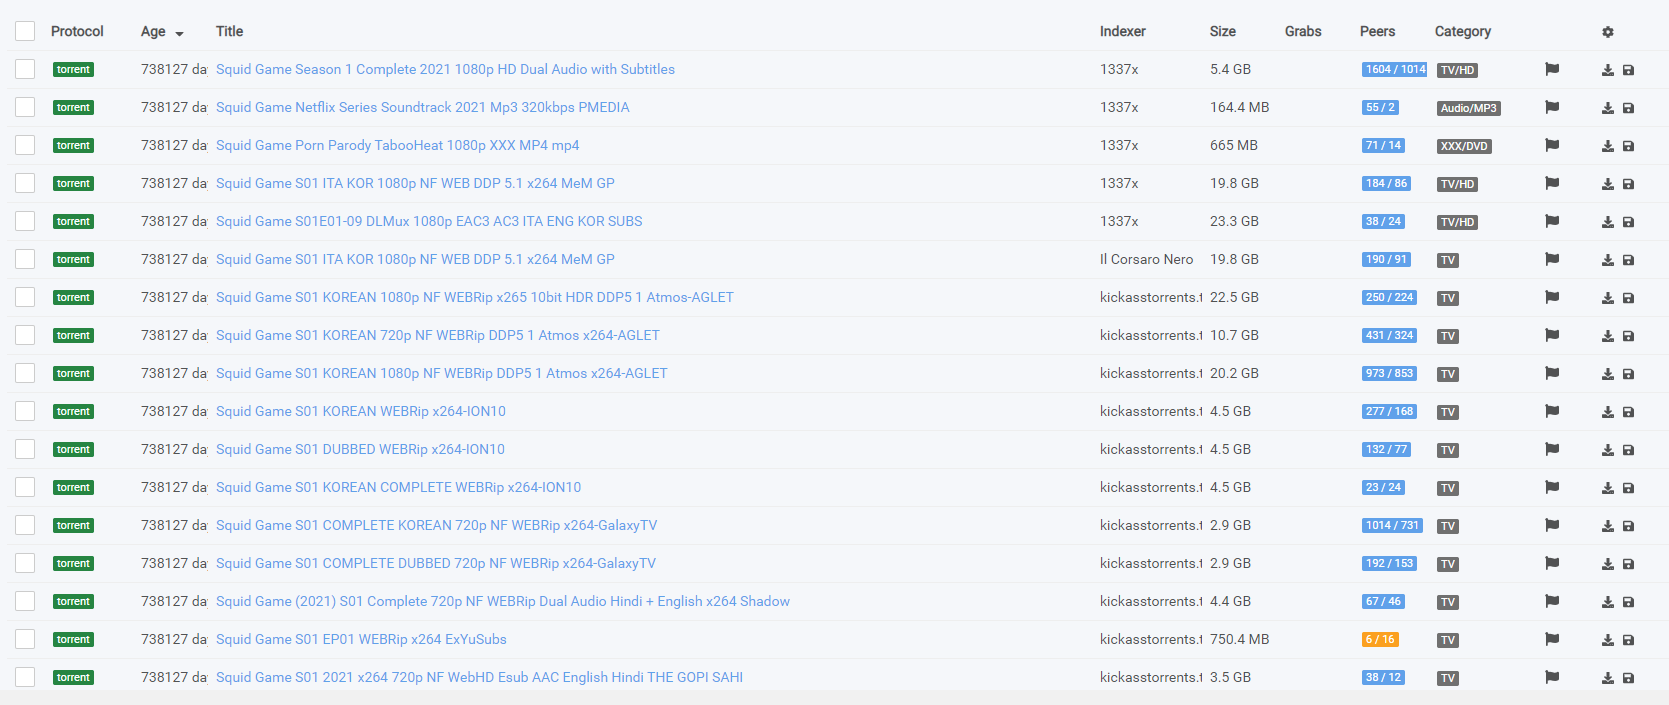Screen dimensions: 1669x705
Task: Flag icon for COMPLETE DUBBED 720p GalaxyTV row
Action: tap(1552, 563)
